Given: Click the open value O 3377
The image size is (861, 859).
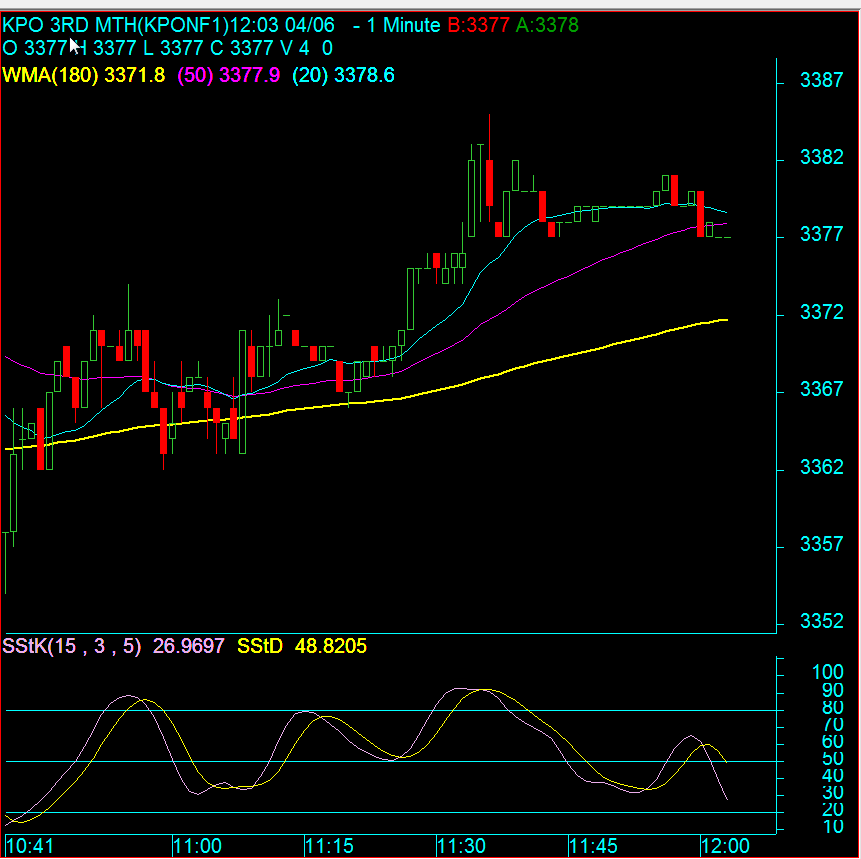Looking at the screenshot, I should click(35, 48).
